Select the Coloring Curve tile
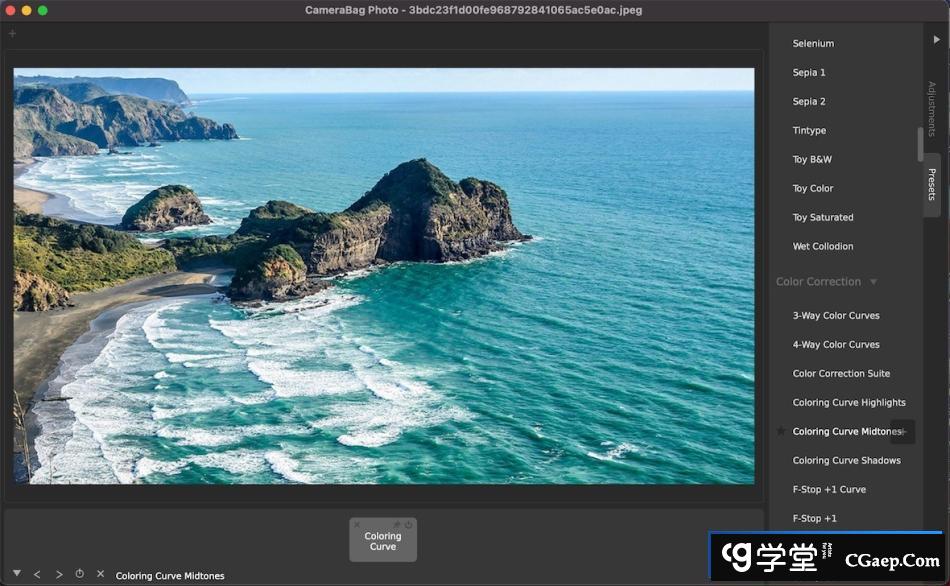The width and height of the screenshot is (950, 586). 383,543
